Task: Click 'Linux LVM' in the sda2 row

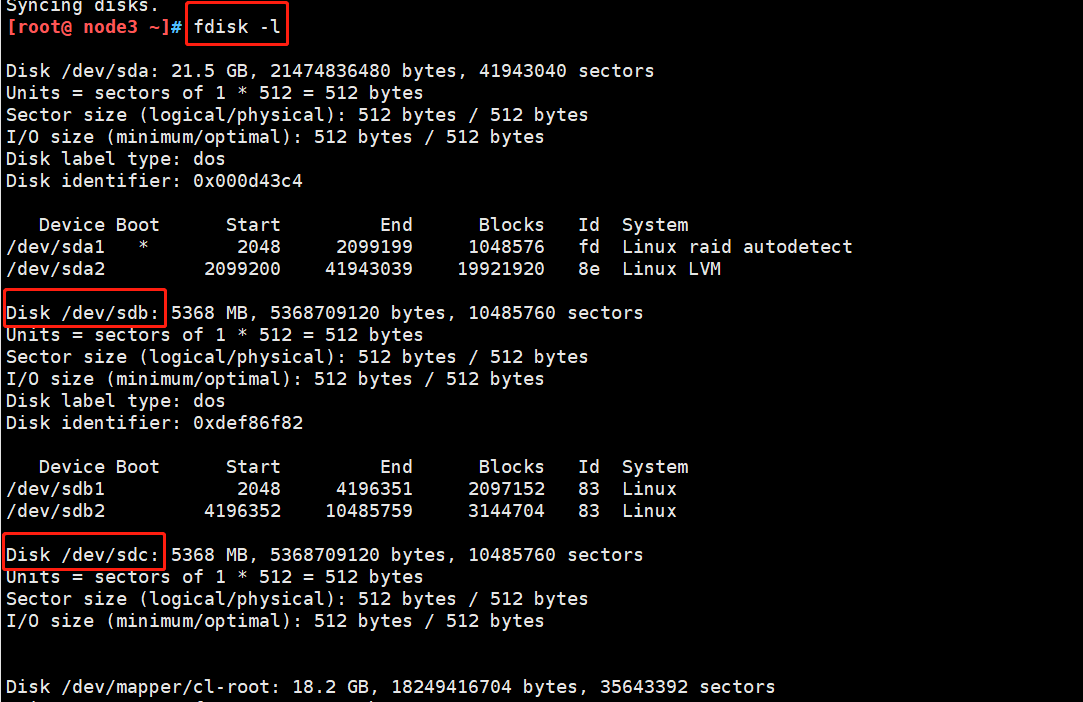Action: (671, 269)
